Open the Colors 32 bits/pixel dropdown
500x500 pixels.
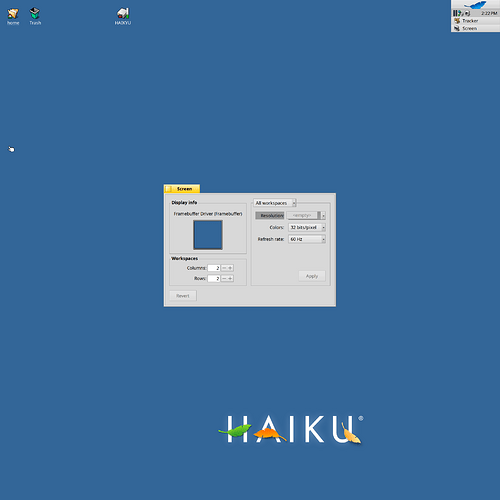(307, 227)
